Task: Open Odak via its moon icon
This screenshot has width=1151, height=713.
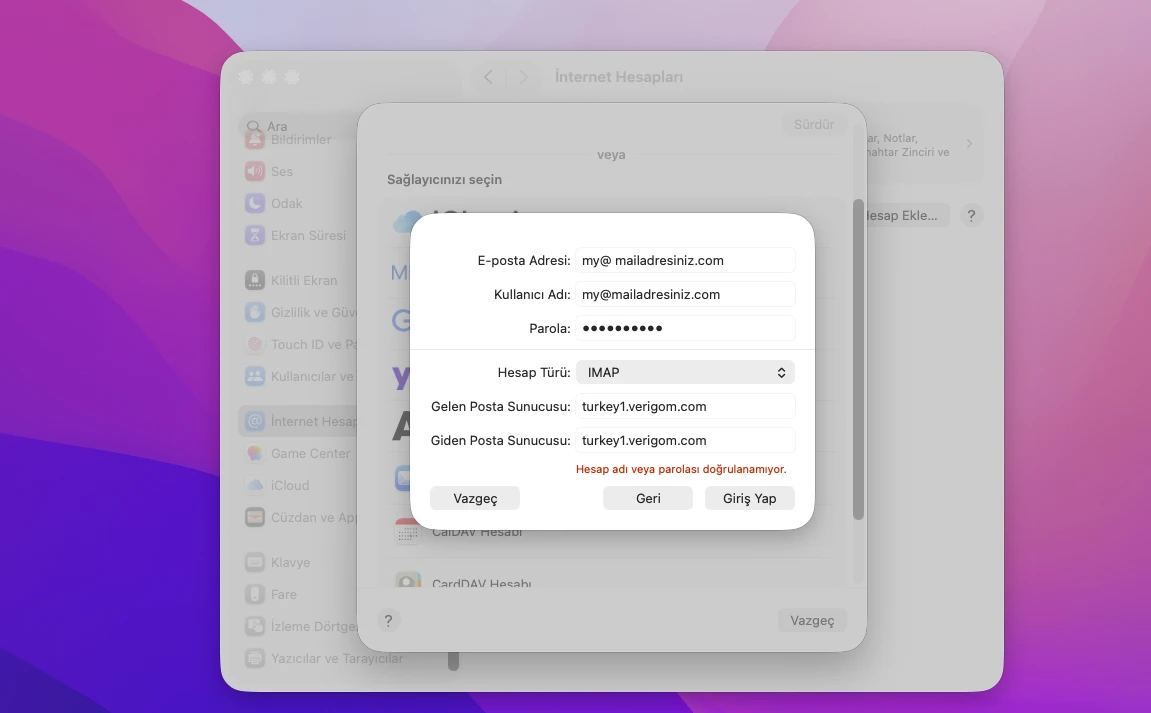Action: pyautogui.click(x=255, y=204)
